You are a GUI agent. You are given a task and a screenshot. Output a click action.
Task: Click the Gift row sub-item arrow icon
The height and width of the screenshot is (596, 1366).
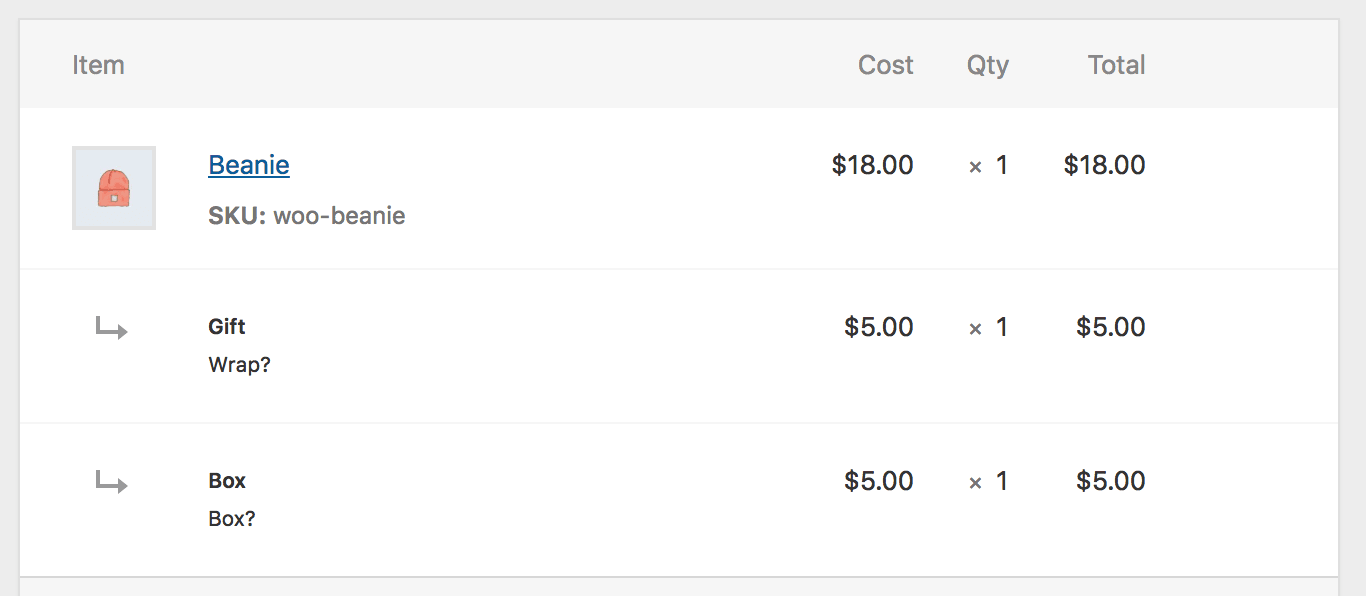(x=111, y=327)
